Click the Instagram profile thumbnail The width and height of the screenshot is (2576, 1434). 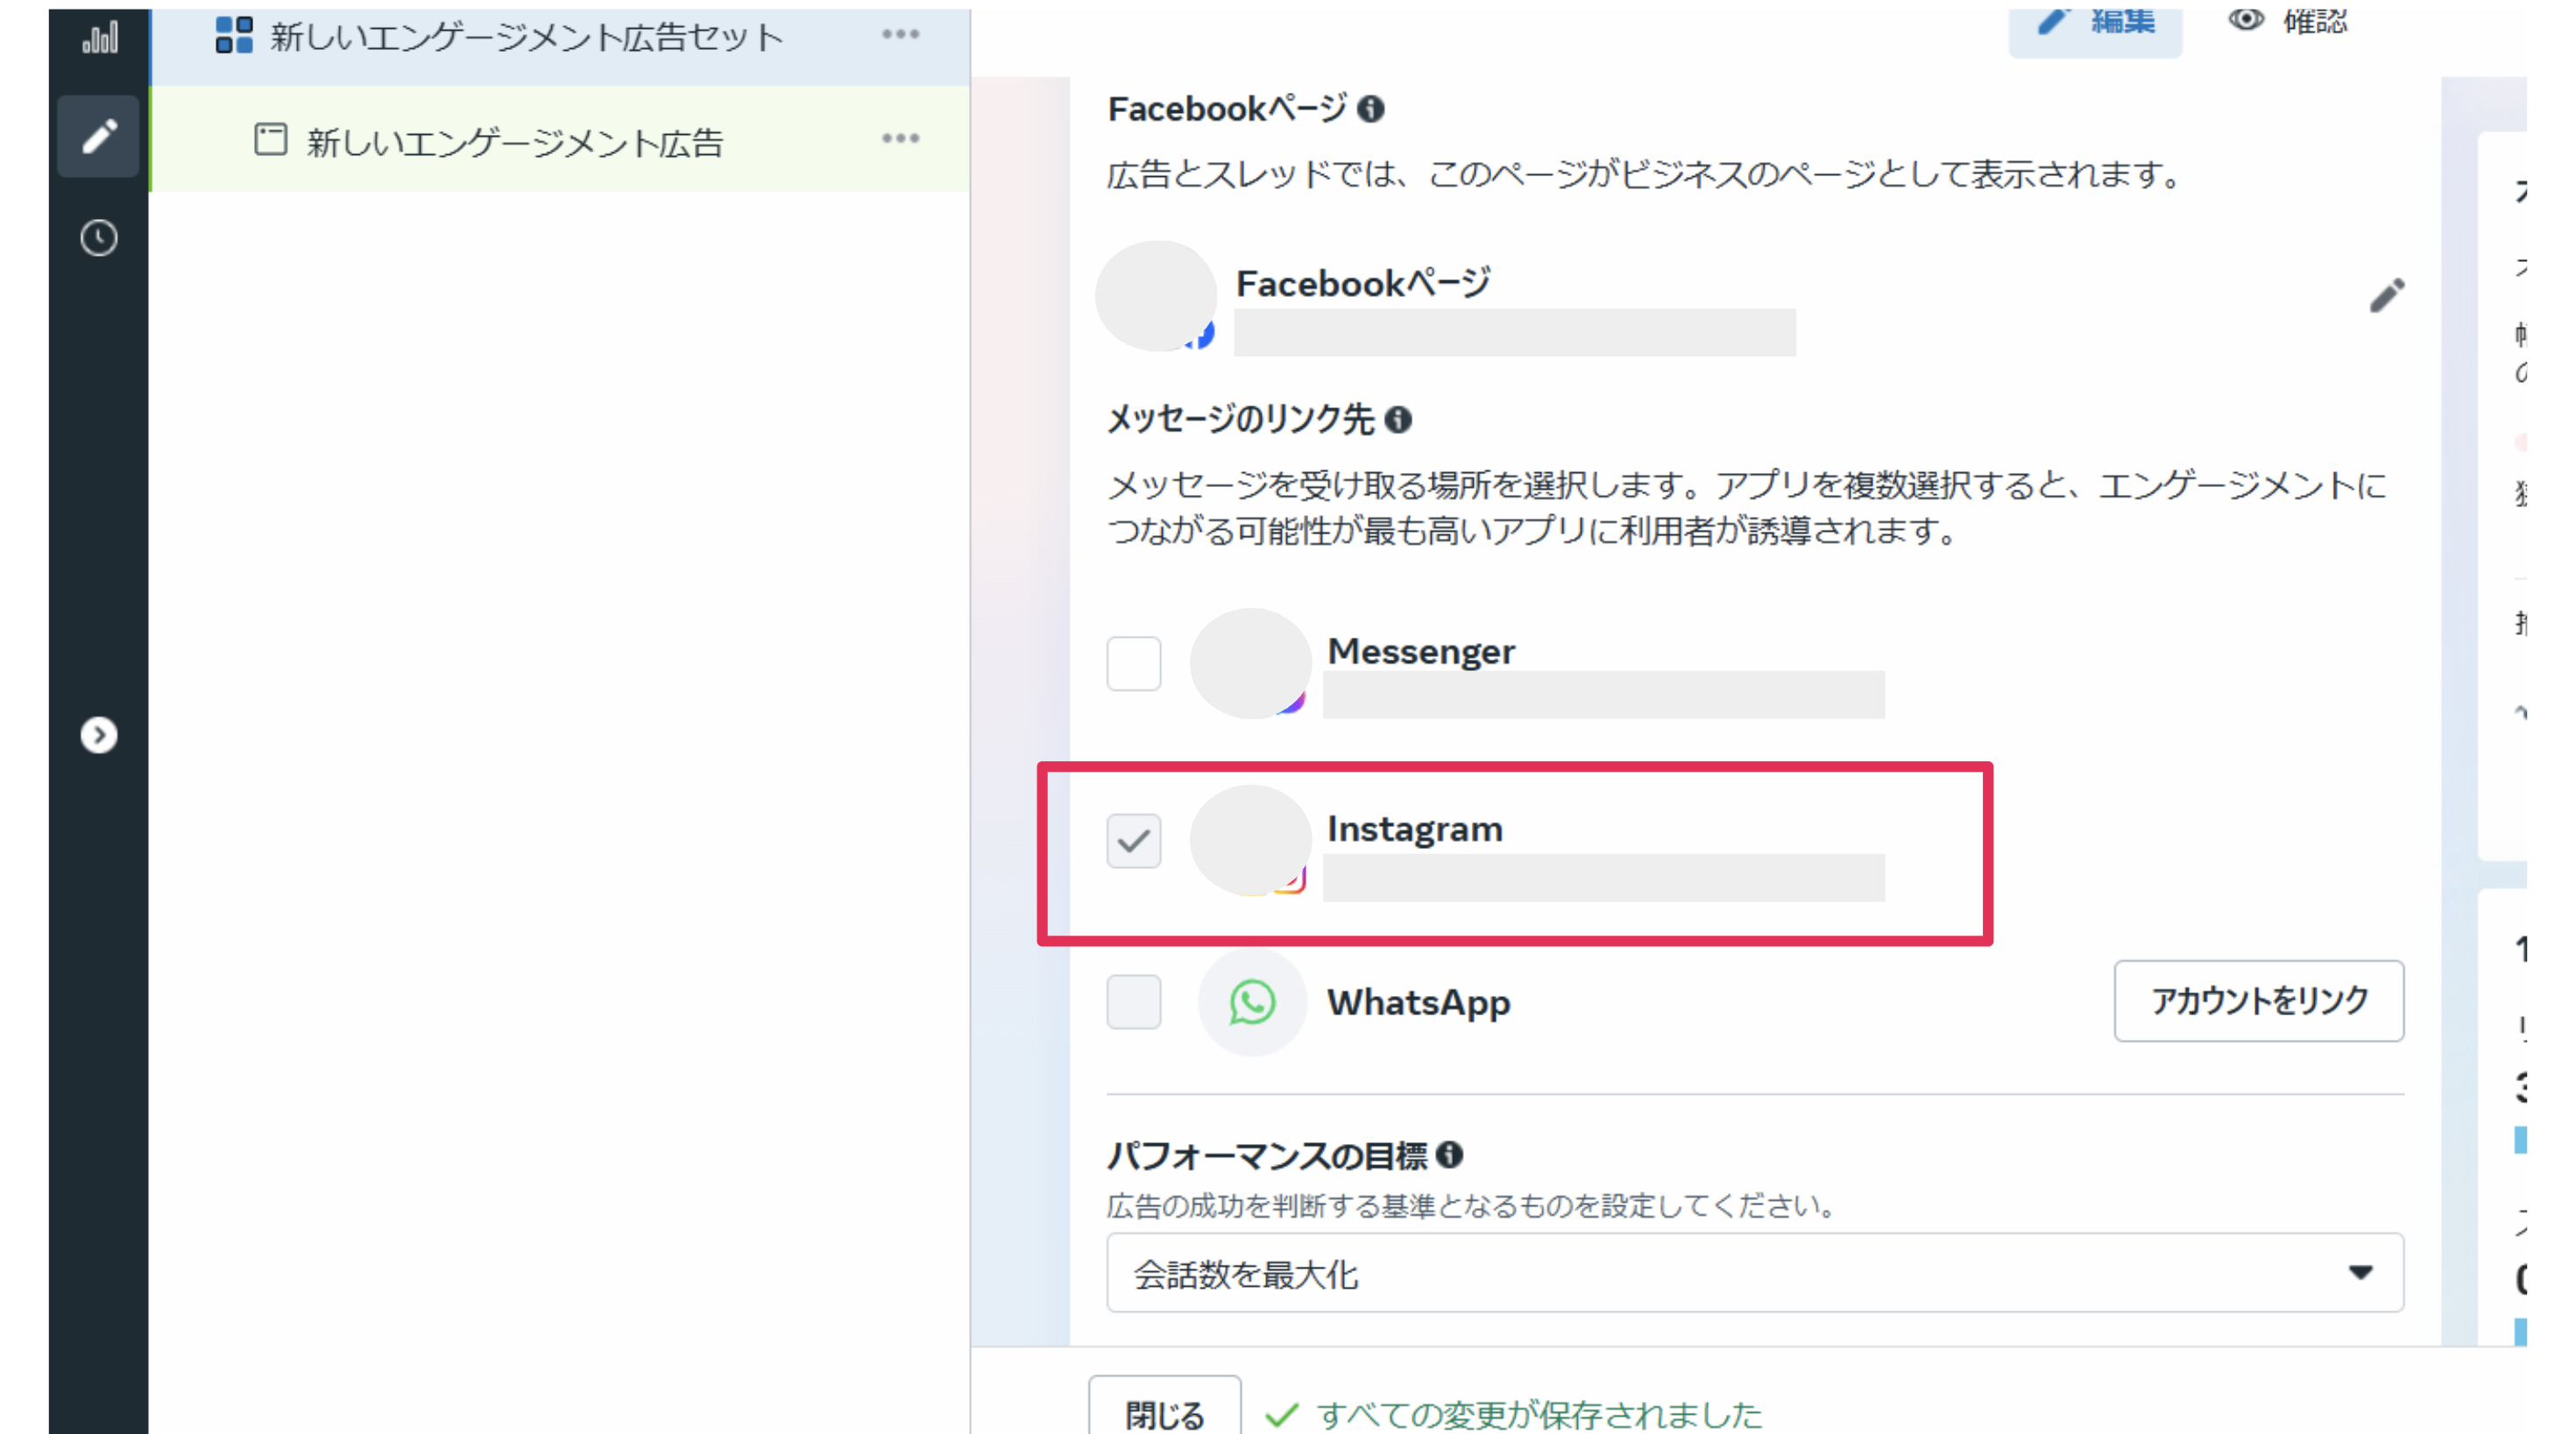pos(1250,840)
